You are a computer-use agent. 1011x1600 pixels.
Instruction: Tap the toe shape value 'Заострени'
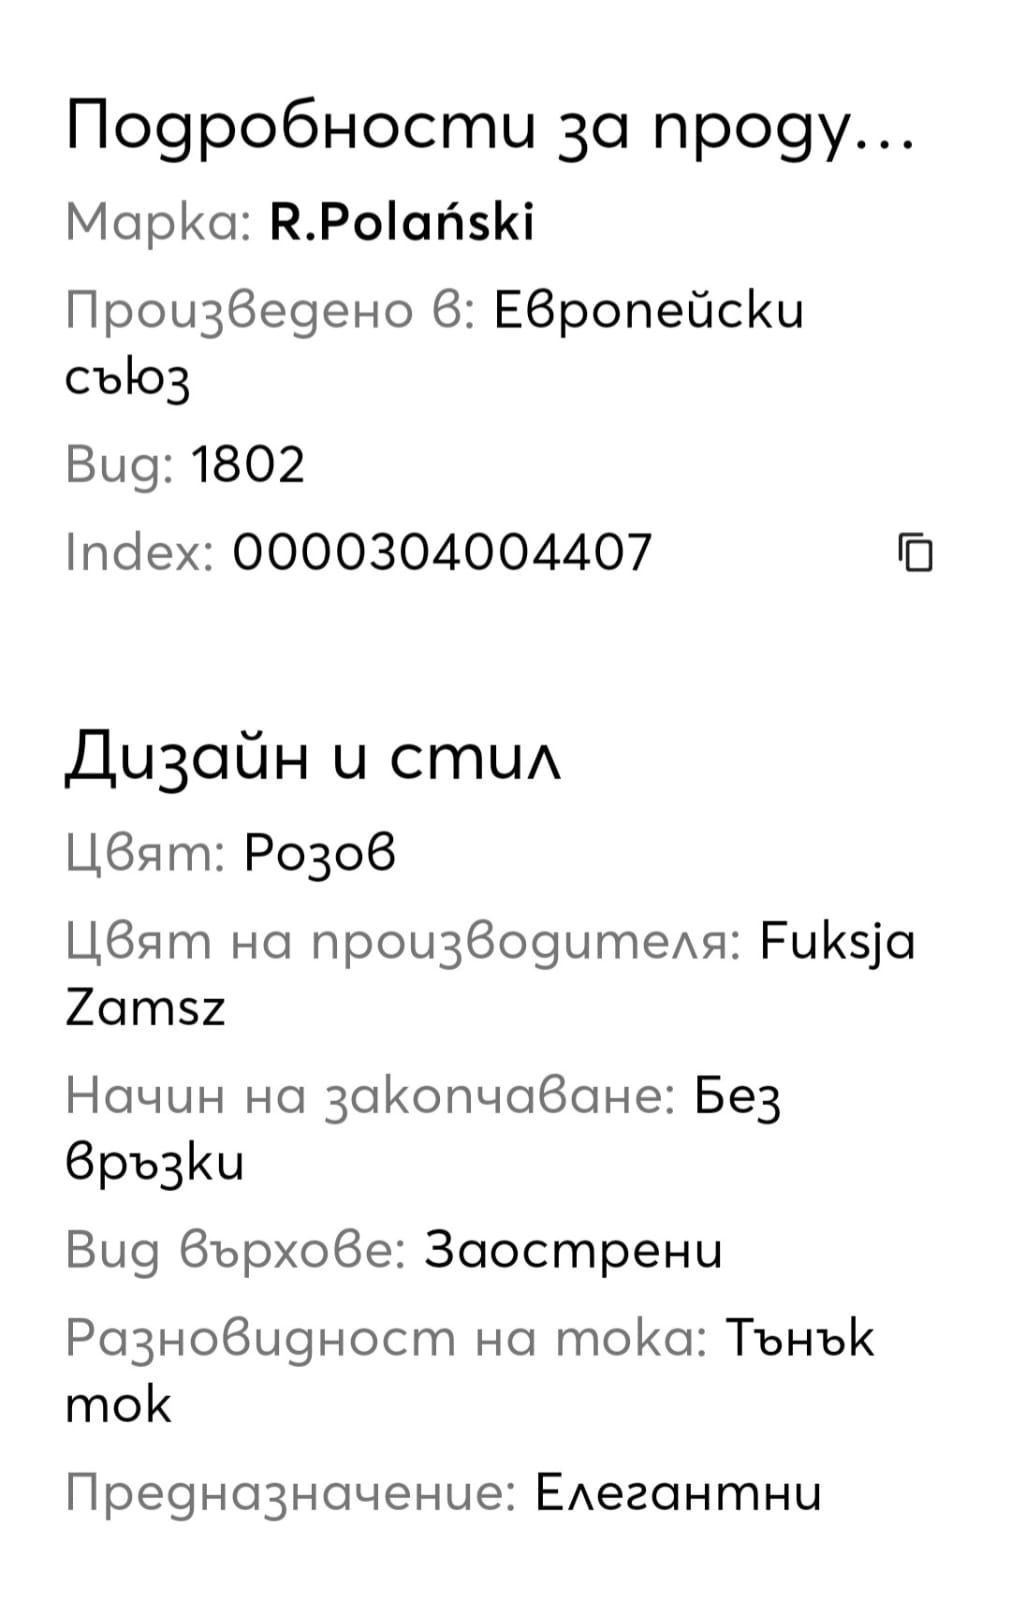click(x=573, y=1250)
